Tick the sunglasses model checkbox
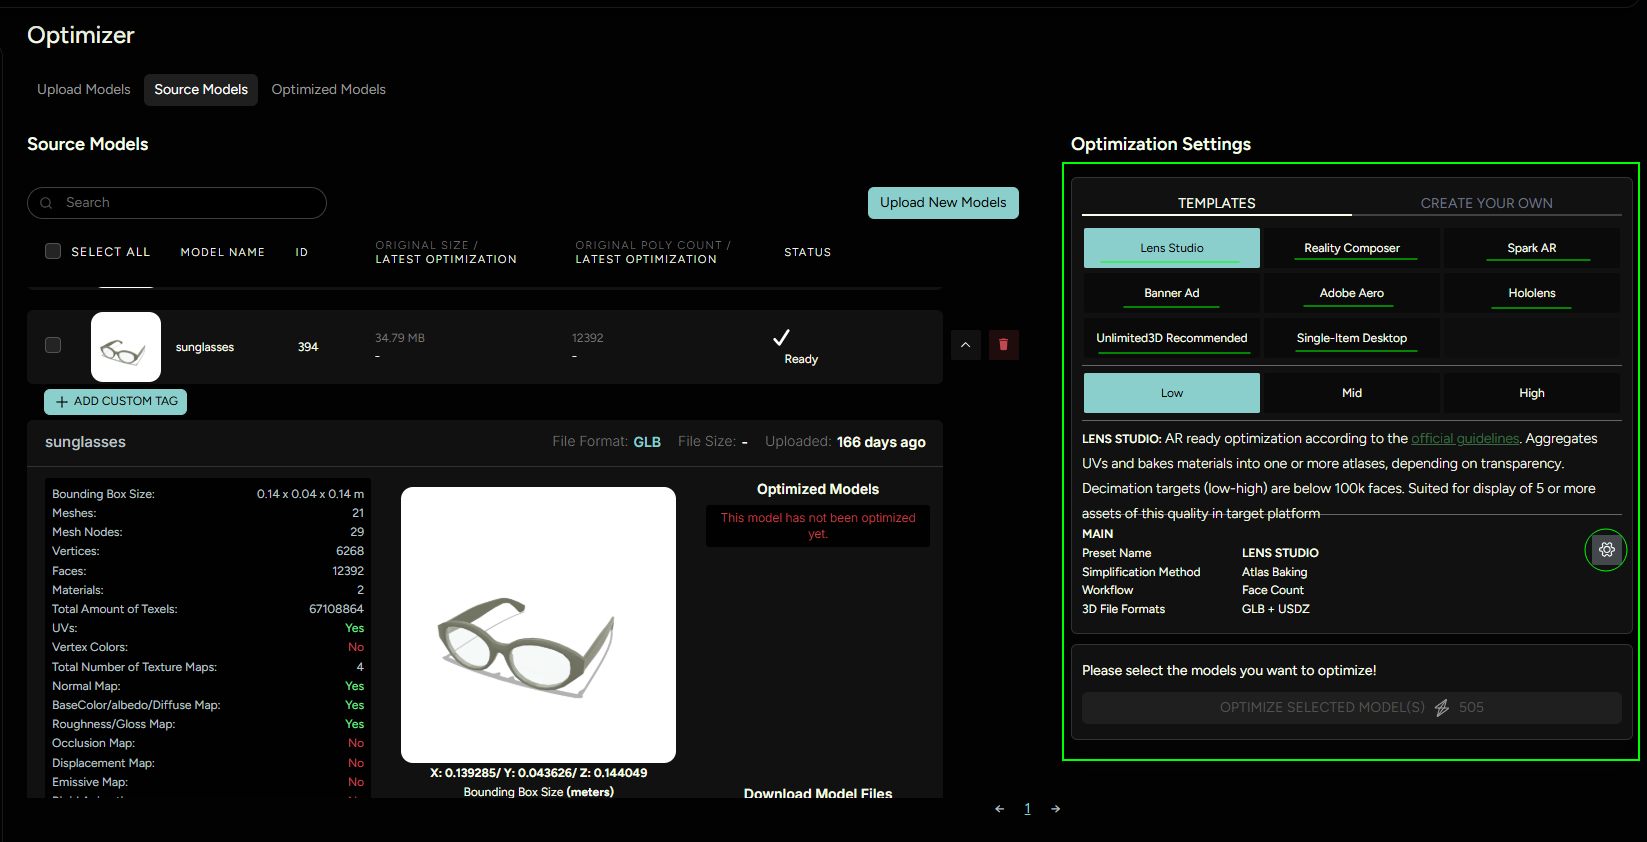Screen dimensions: 1647x842 click(x=53, y=345)
